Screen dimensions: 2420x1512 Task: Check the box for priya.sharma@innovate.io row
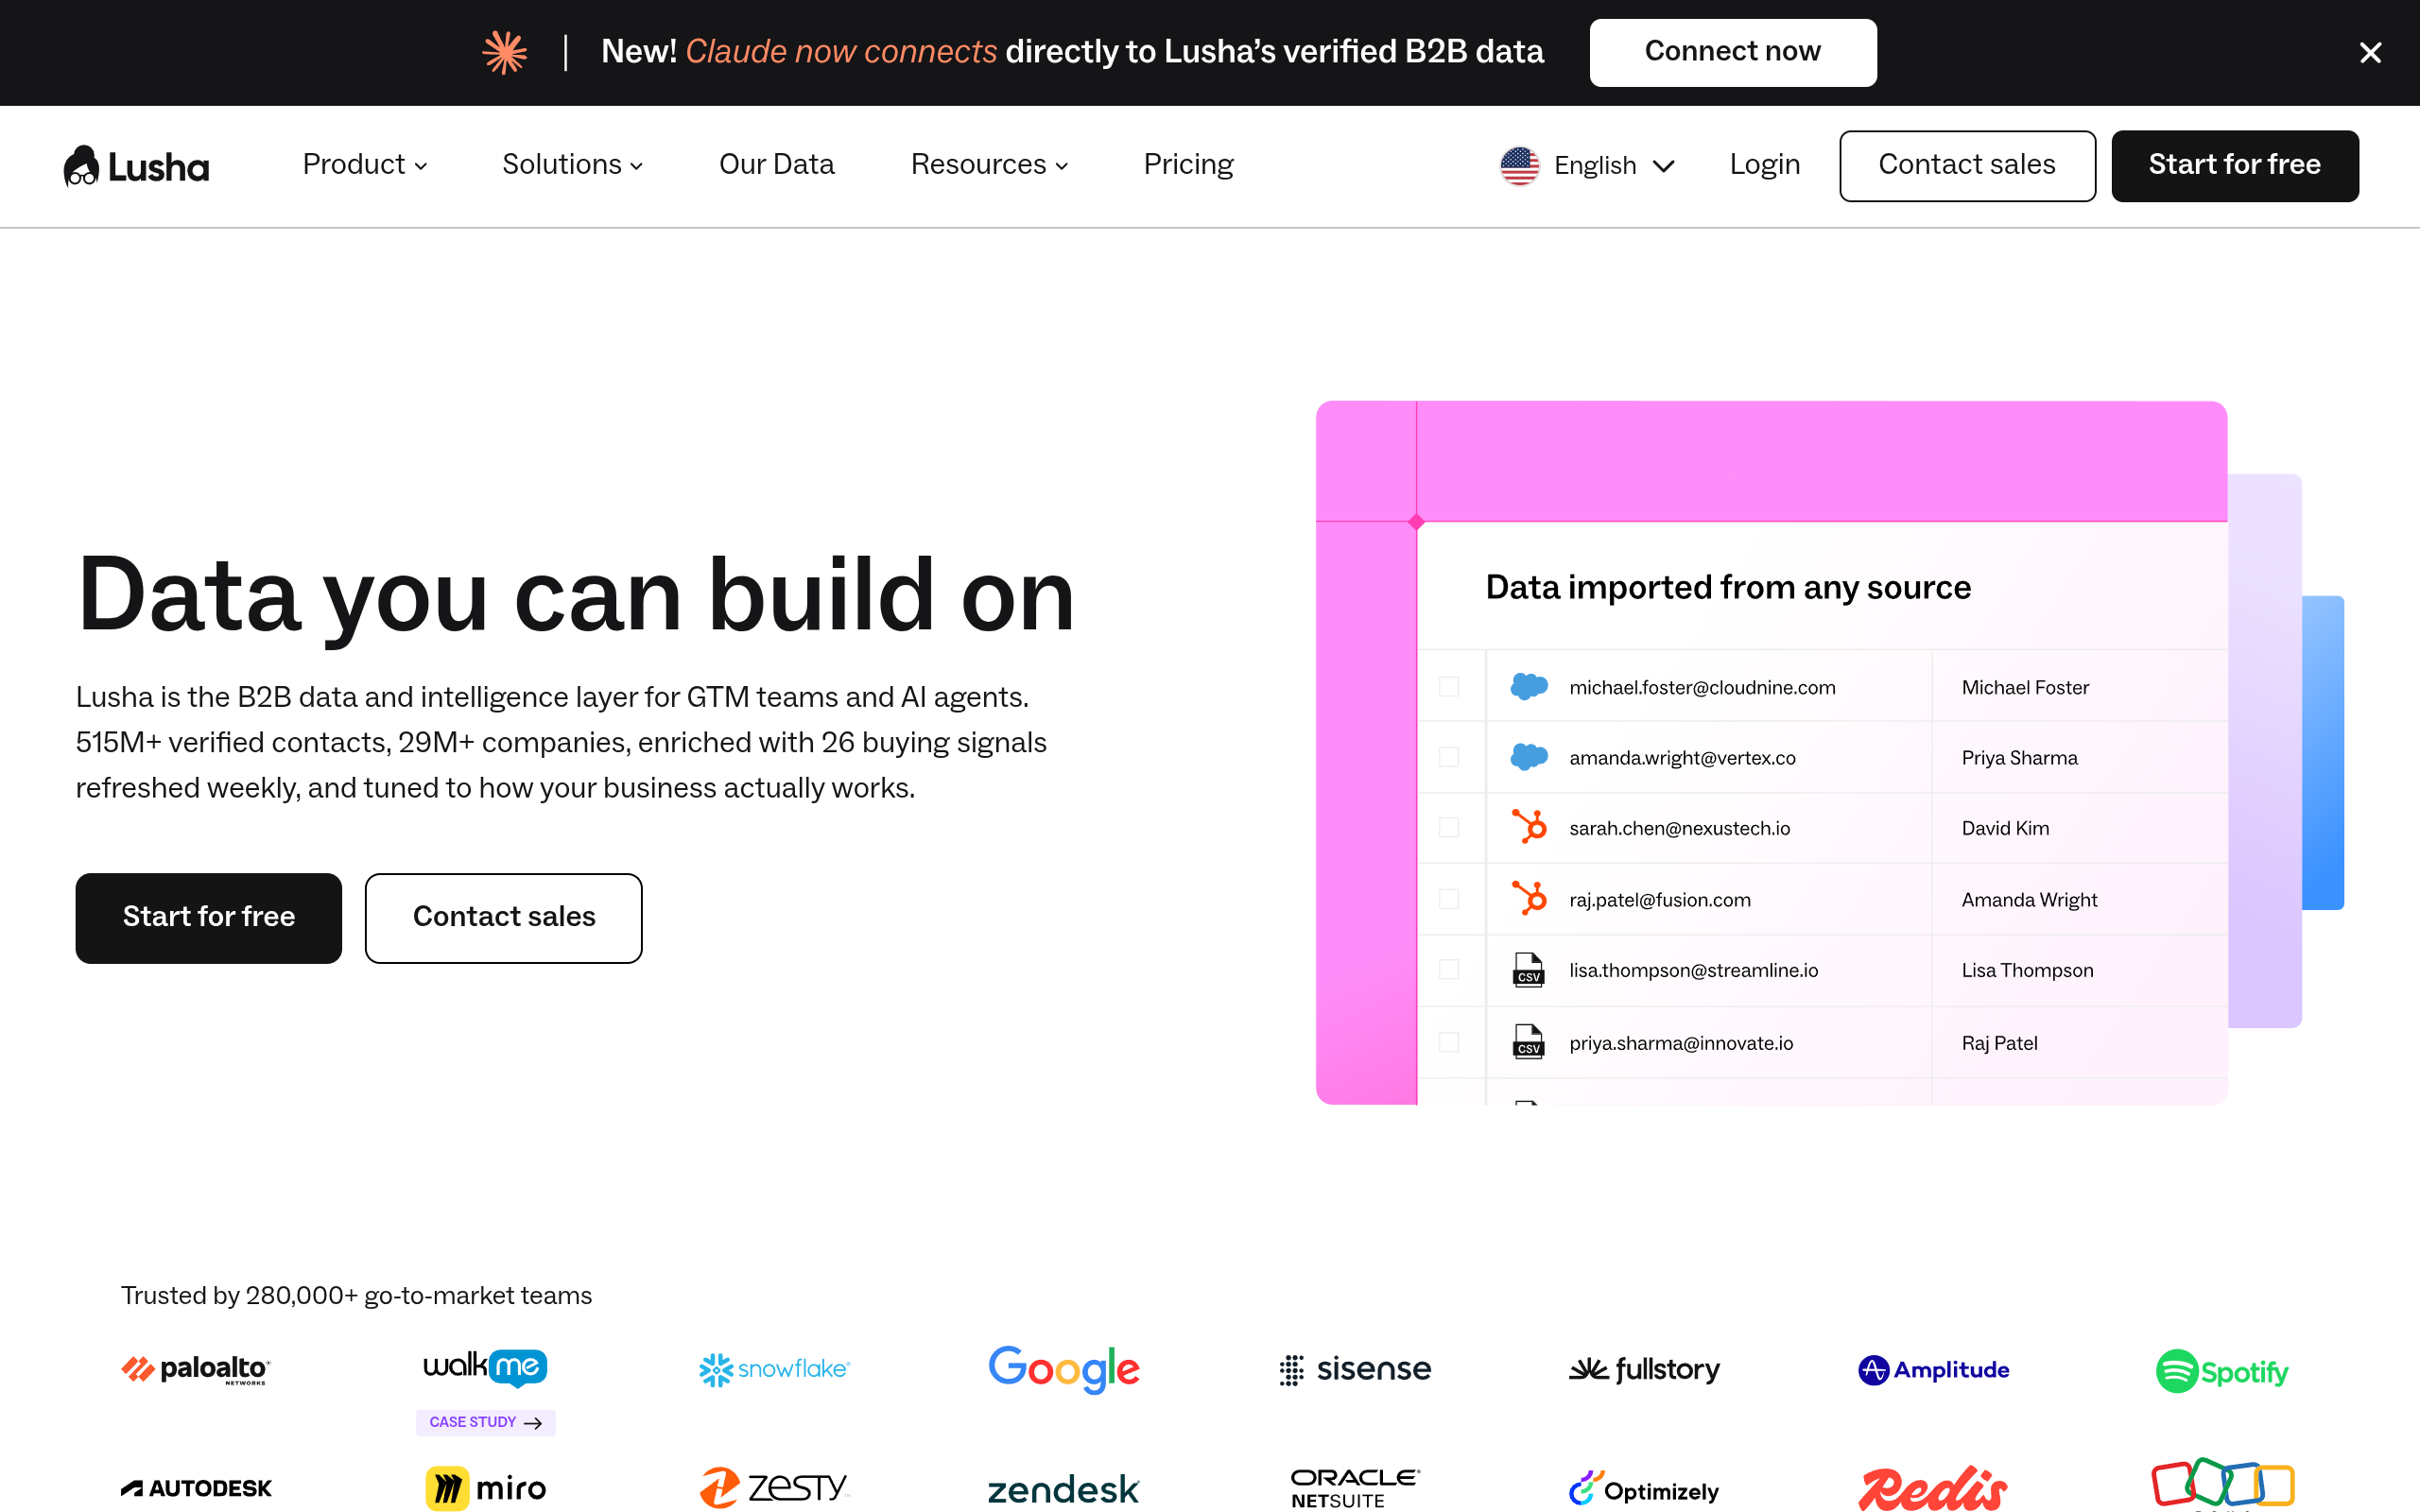(x=1448, y=1042)
